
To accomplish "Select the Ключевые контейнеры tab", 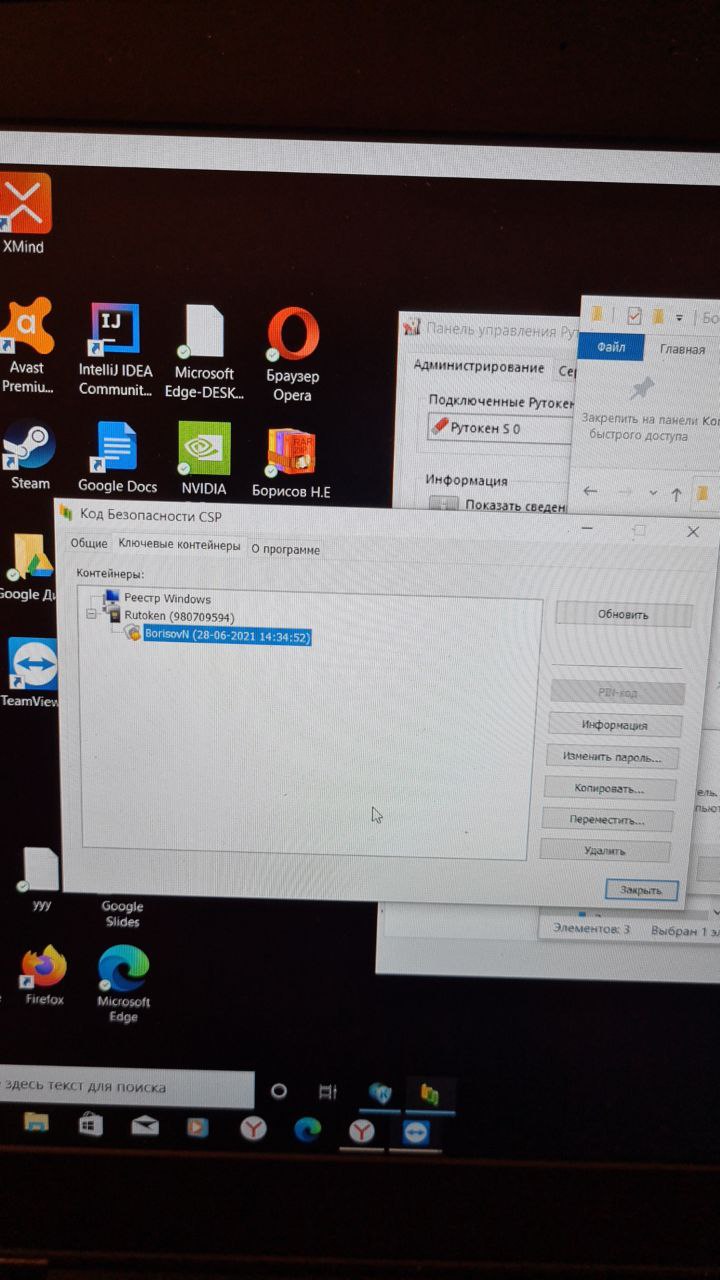I will (x=179, y=545).
